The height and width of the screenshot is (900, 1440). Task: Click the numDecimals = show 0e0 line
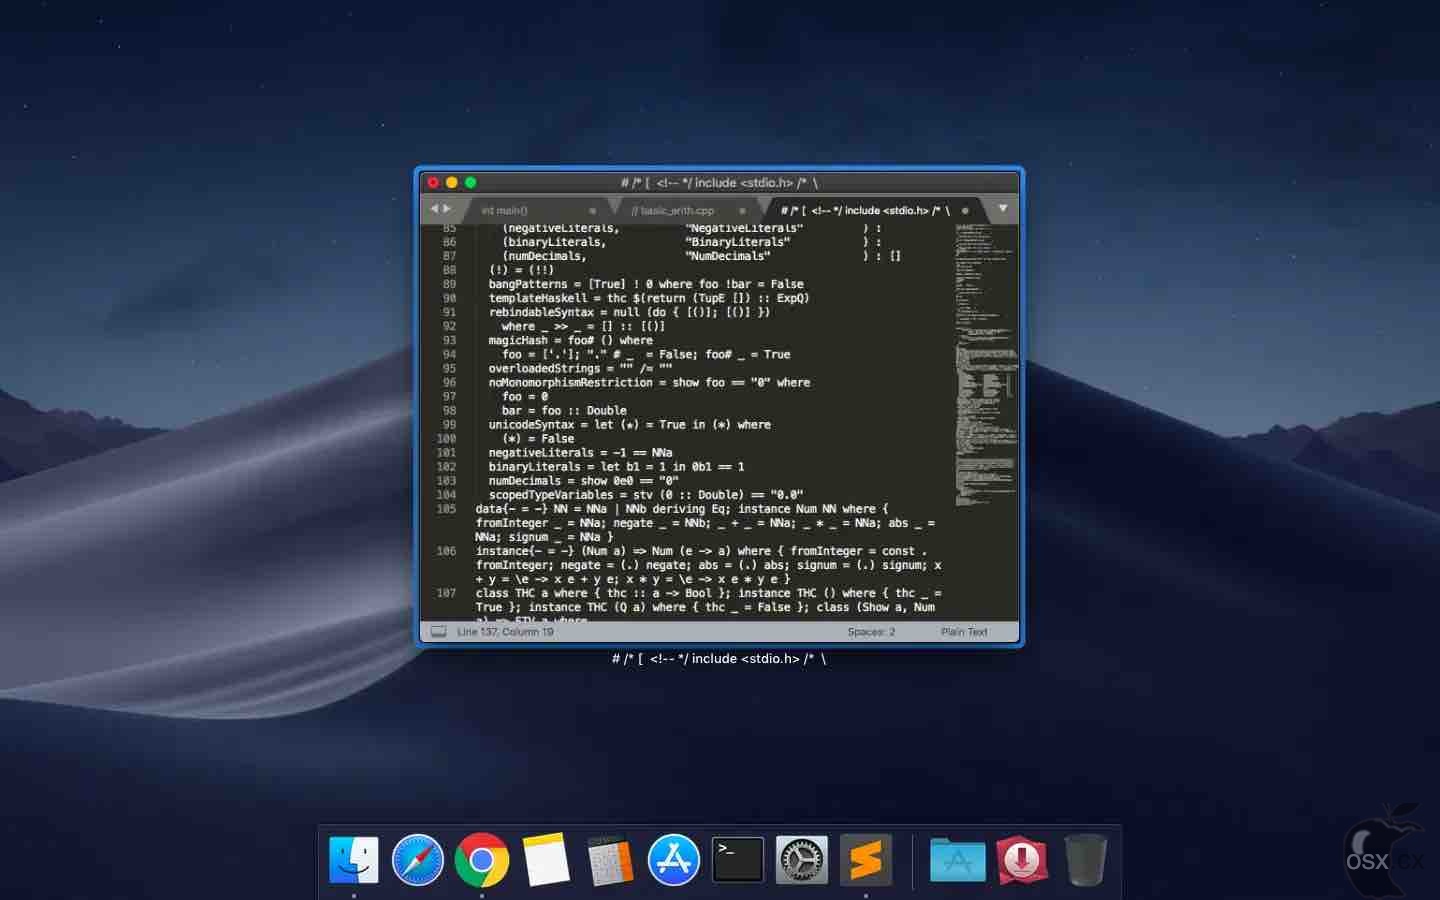coord(583,481)
